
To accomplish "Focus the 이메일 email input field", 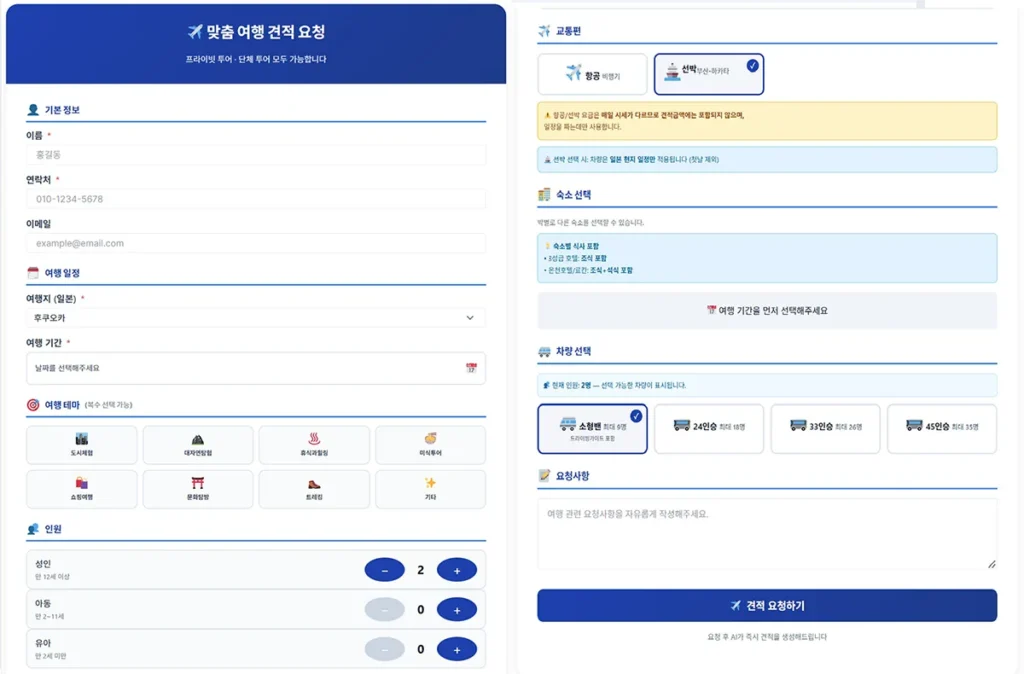I will click(256, 244).
